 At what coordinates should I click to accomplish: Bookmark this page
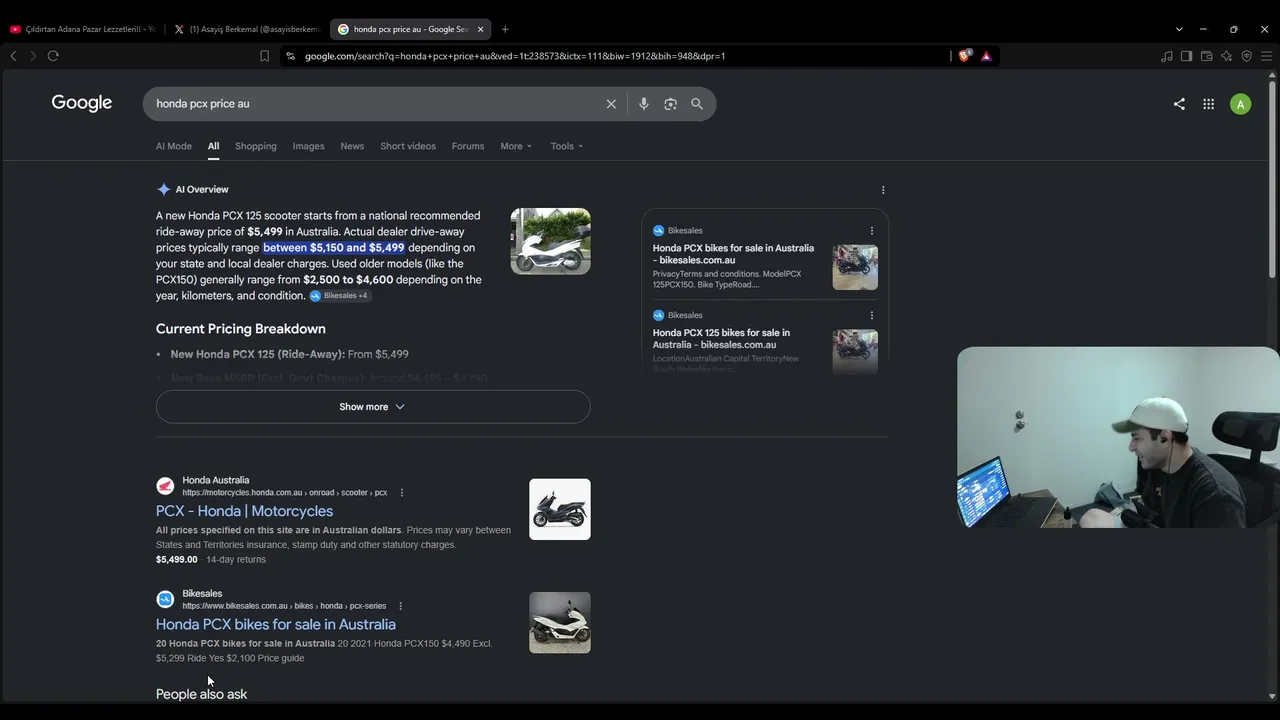point(264,56)
